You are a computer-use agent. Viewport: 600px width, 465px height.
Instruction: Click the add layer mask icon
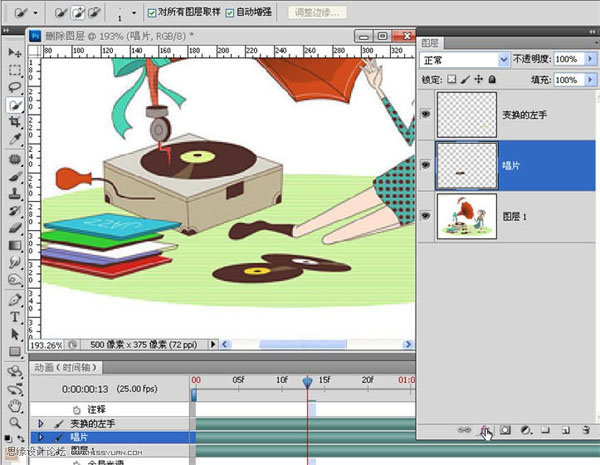[x=506, y=430]
